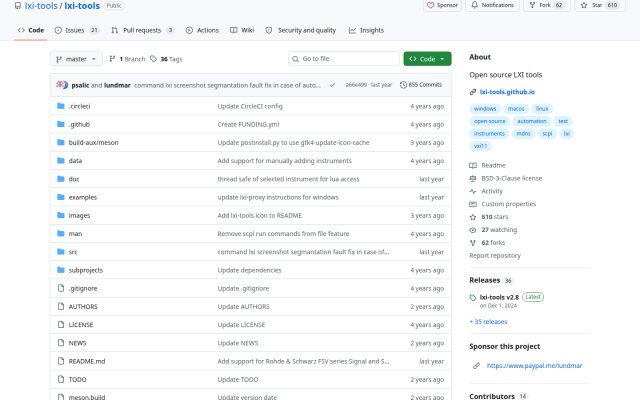Switch to the Pull requests tab
This screenshot has height=400, width=640.
[x=142, y=30]
